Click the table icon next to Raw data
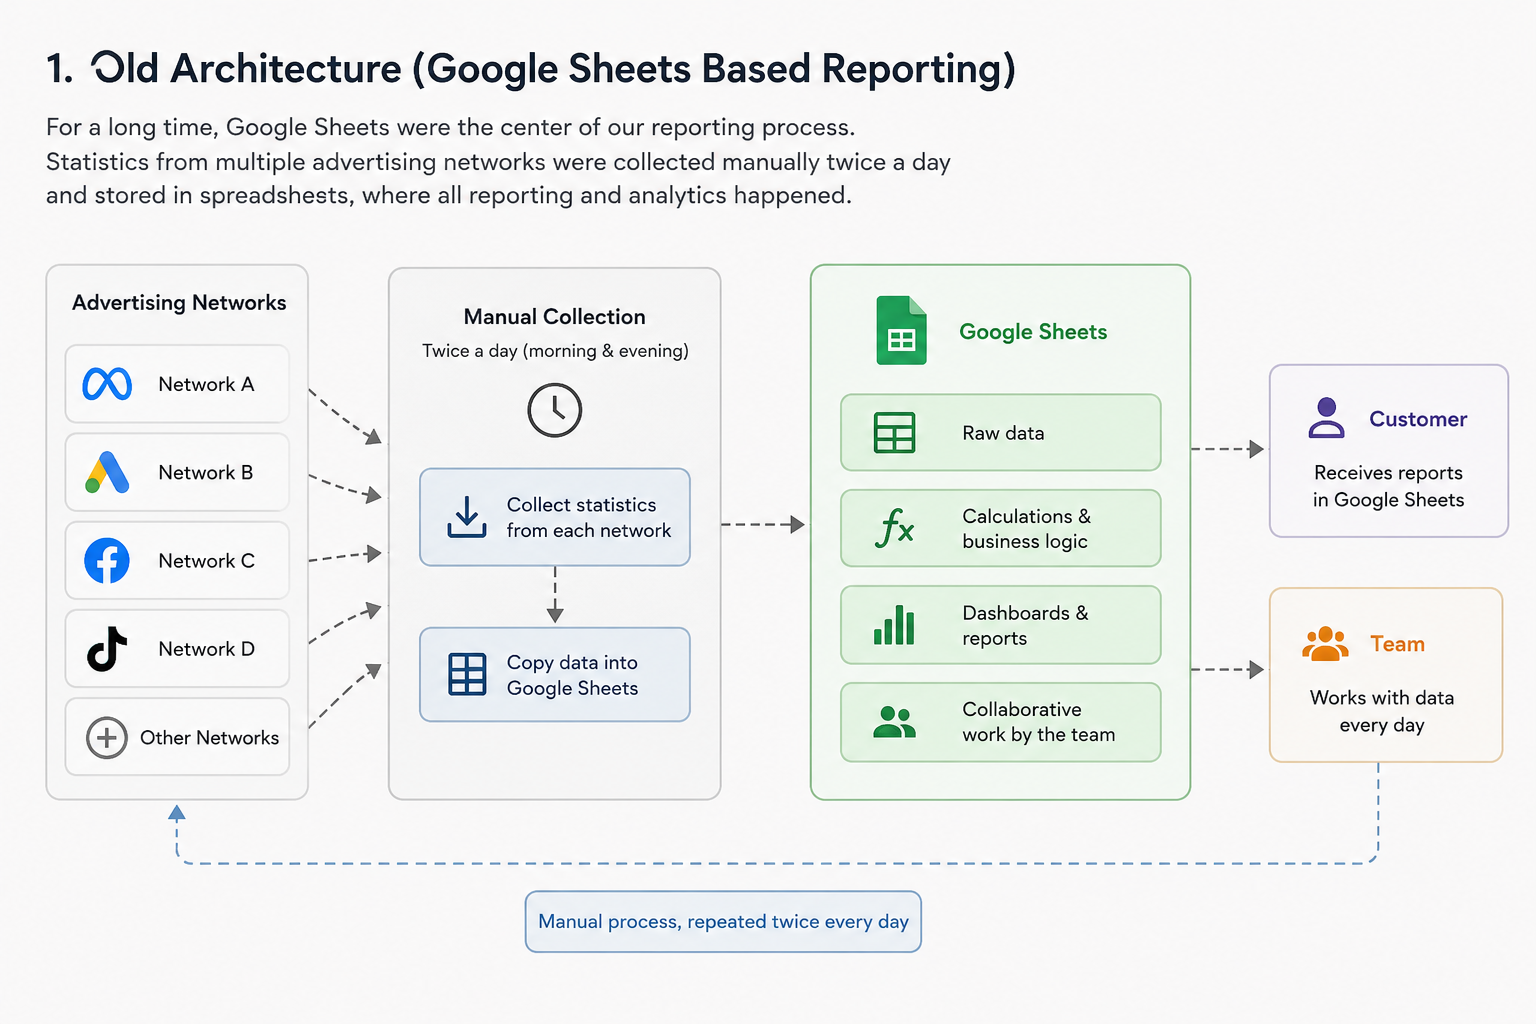Screen dimensions: 1536x1024 click(x=894, y=433)
